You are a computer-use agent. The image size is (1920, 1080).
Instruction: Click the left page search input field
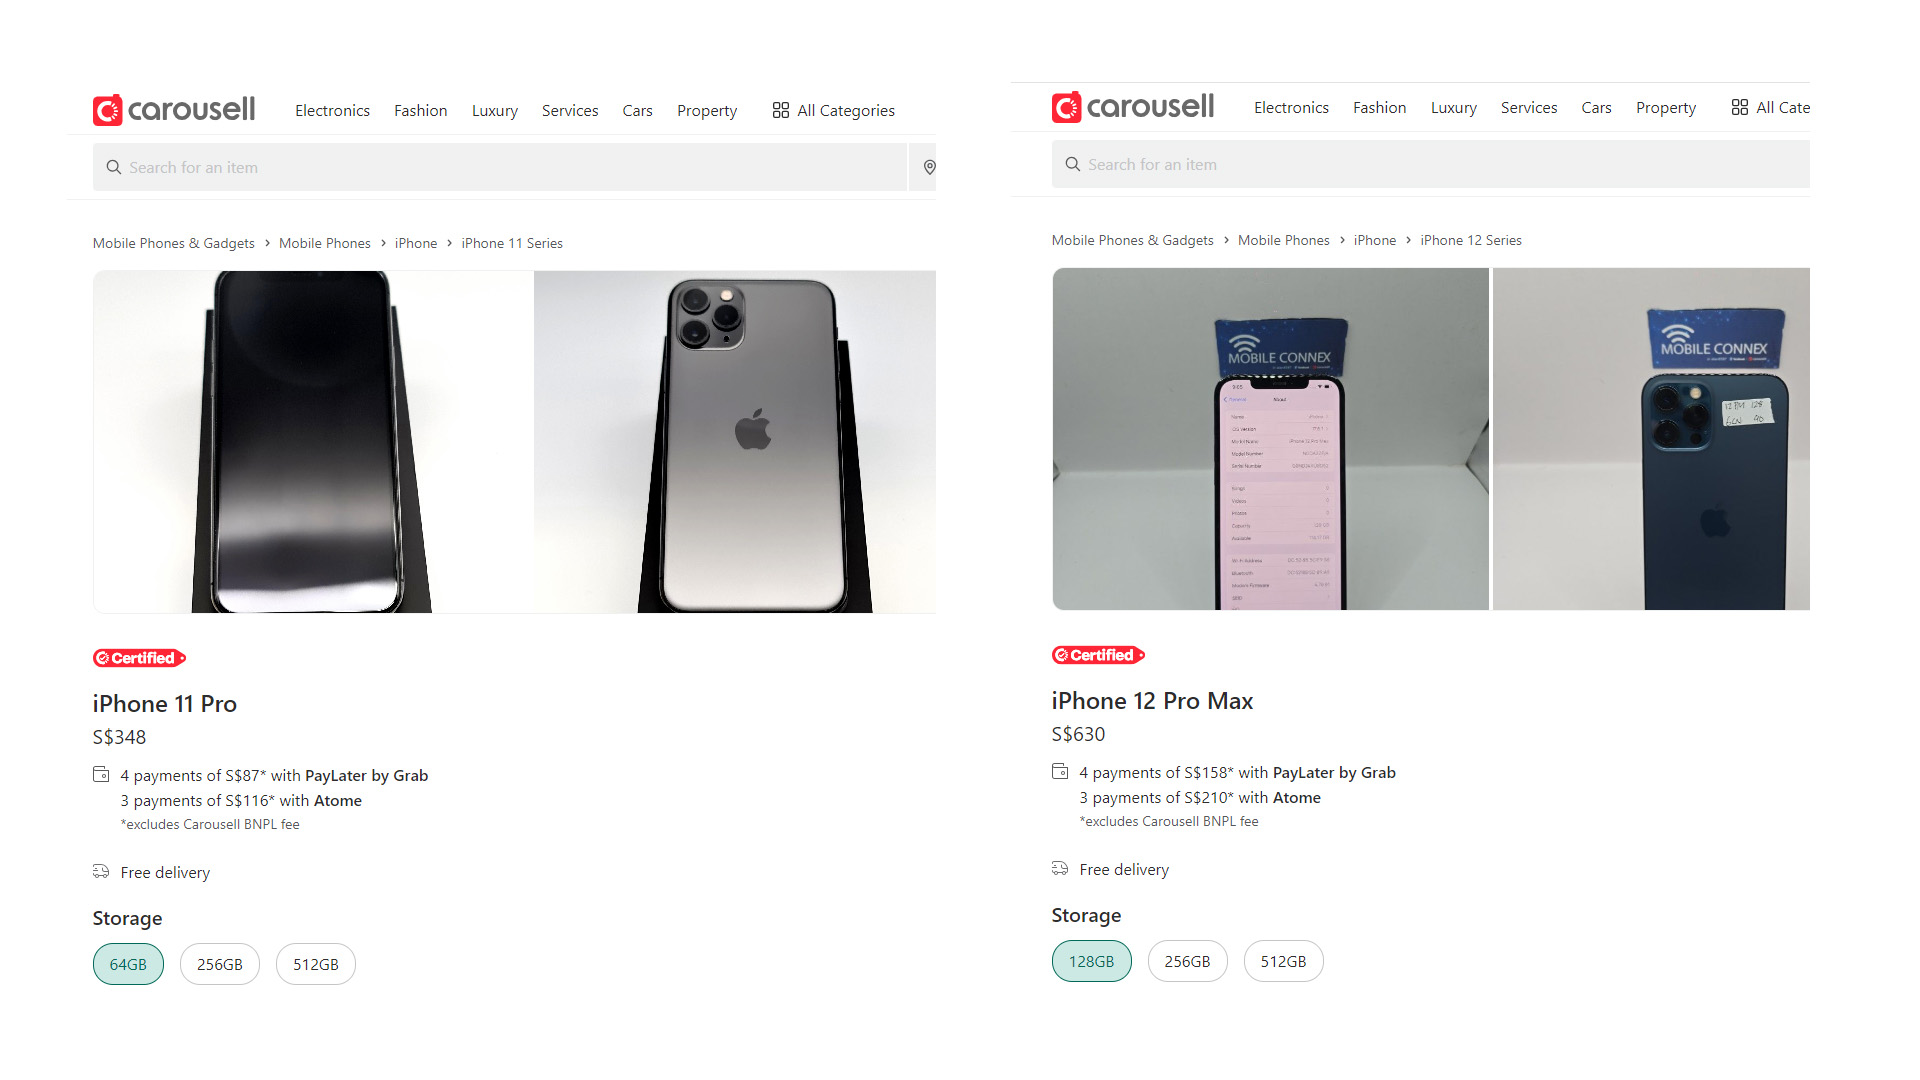point(500,167)
